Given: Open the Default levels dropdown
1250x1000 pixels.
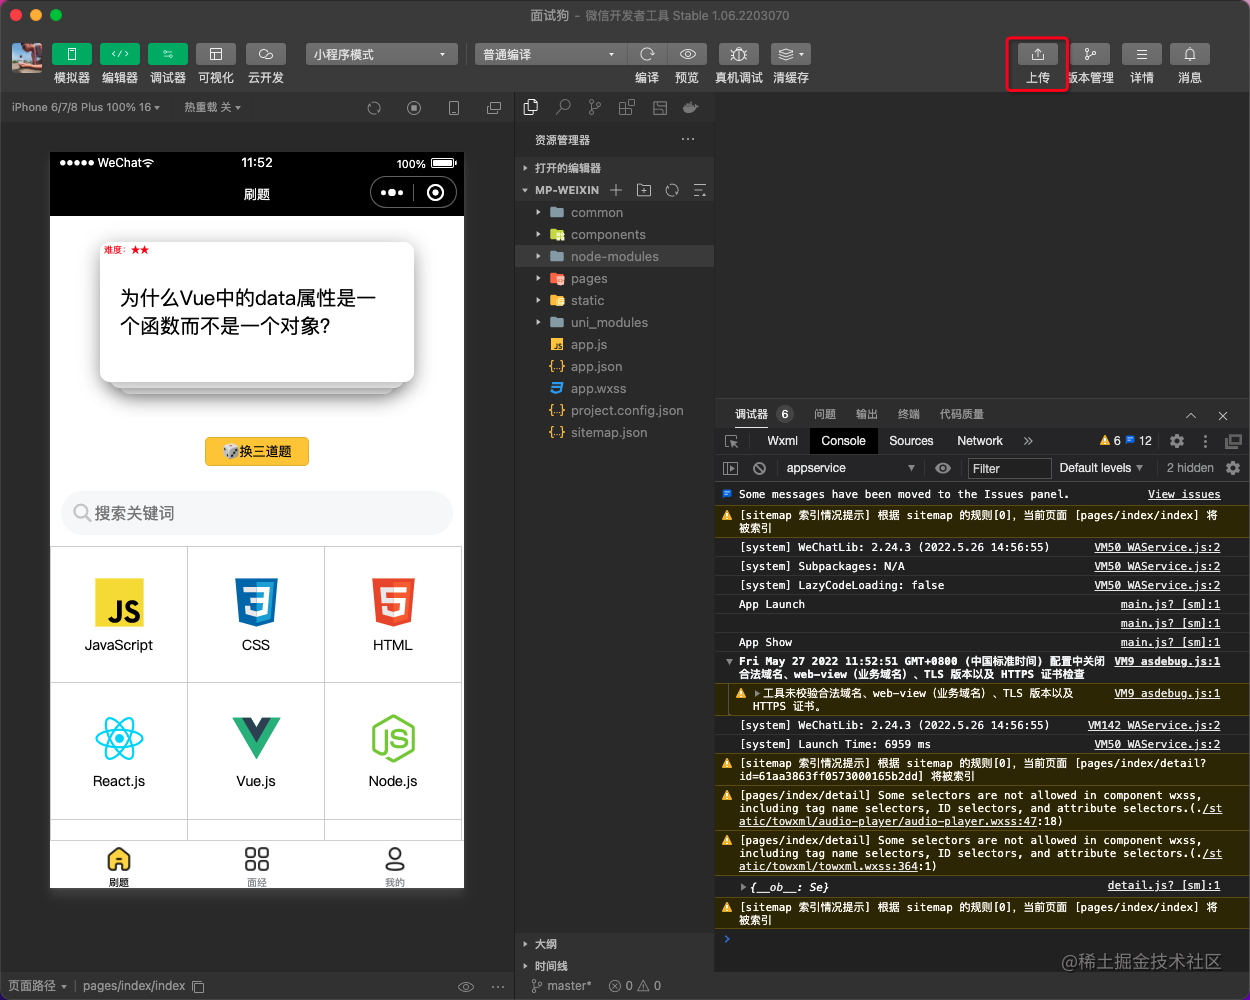Looking at the screenshot, I should 1101,468.
